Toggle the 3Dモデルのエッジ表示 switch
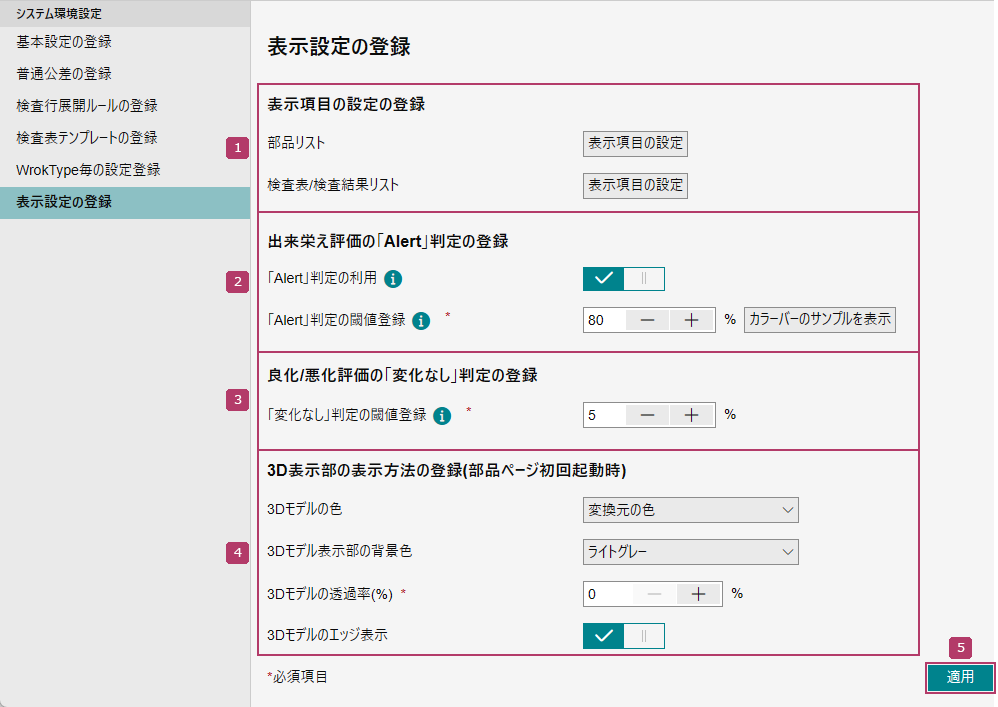Screen dimensions: 998x707 click(x=624, y=635)
